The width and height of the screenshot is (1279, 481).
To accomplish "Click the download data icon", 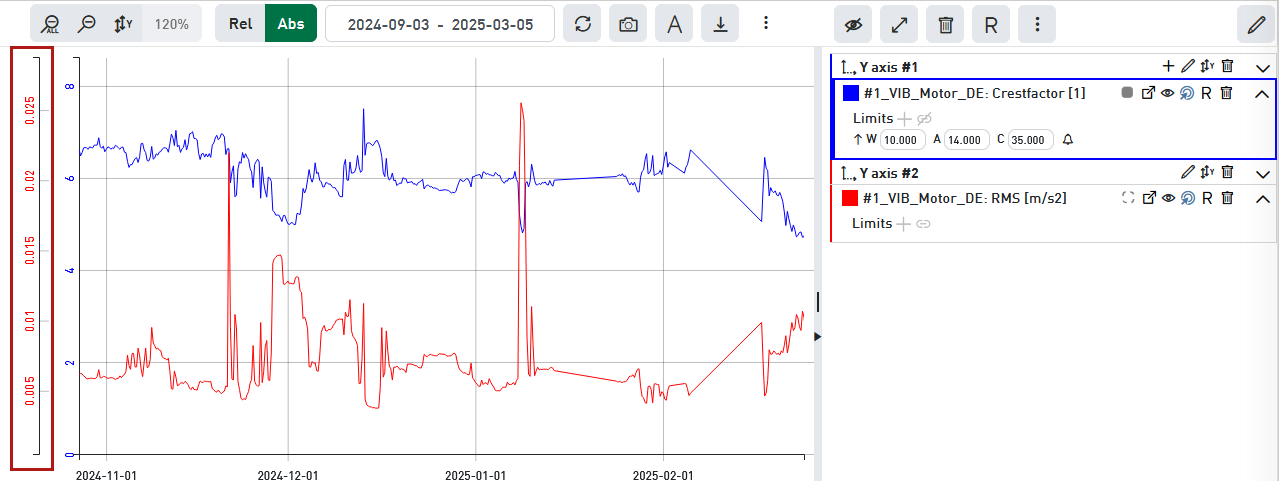I will click(x=720, y=24).
